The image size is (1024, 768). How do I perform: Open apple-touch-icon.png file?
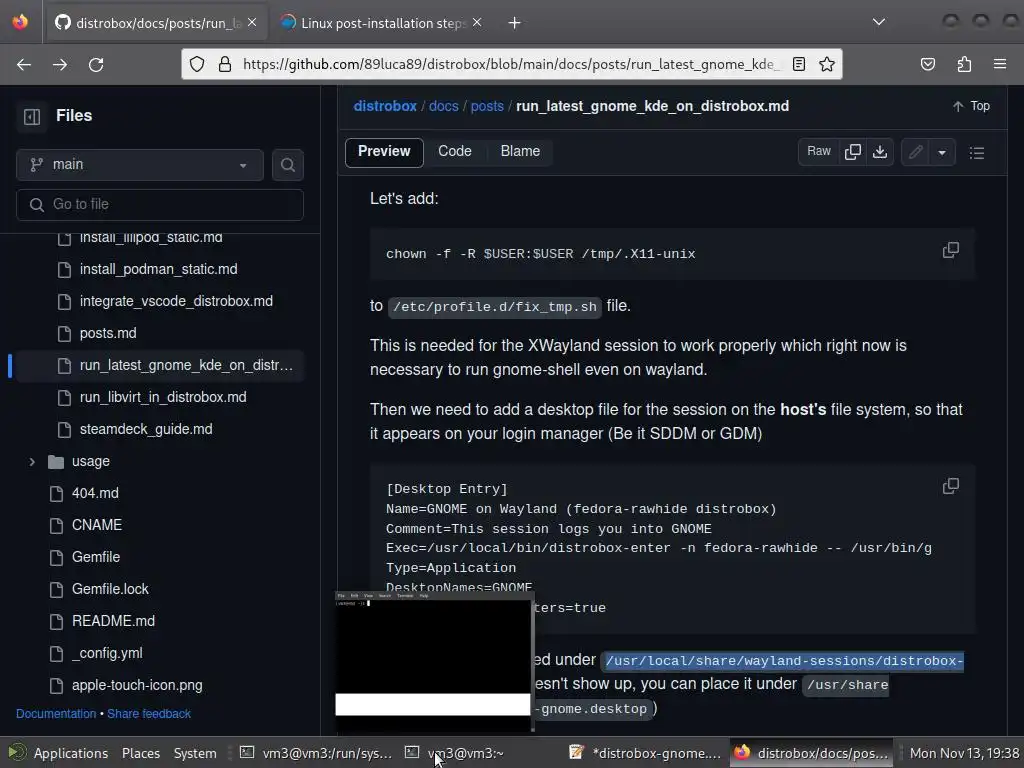136,685
